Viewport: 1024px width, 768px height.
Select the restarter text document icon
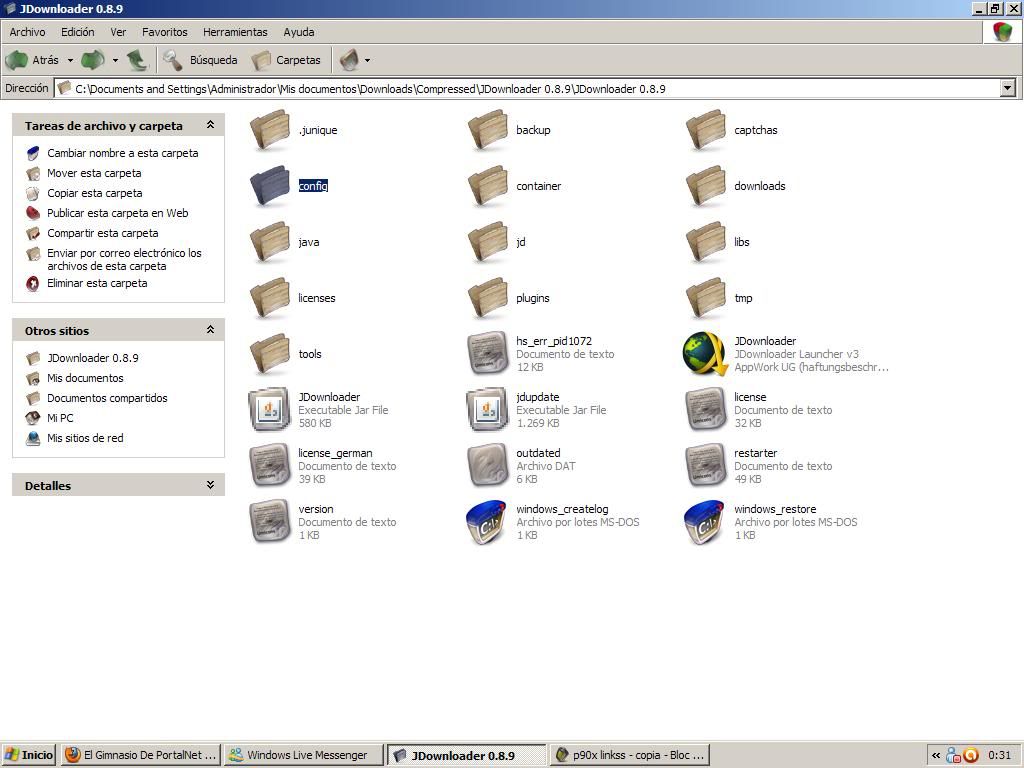click(706, 466)
